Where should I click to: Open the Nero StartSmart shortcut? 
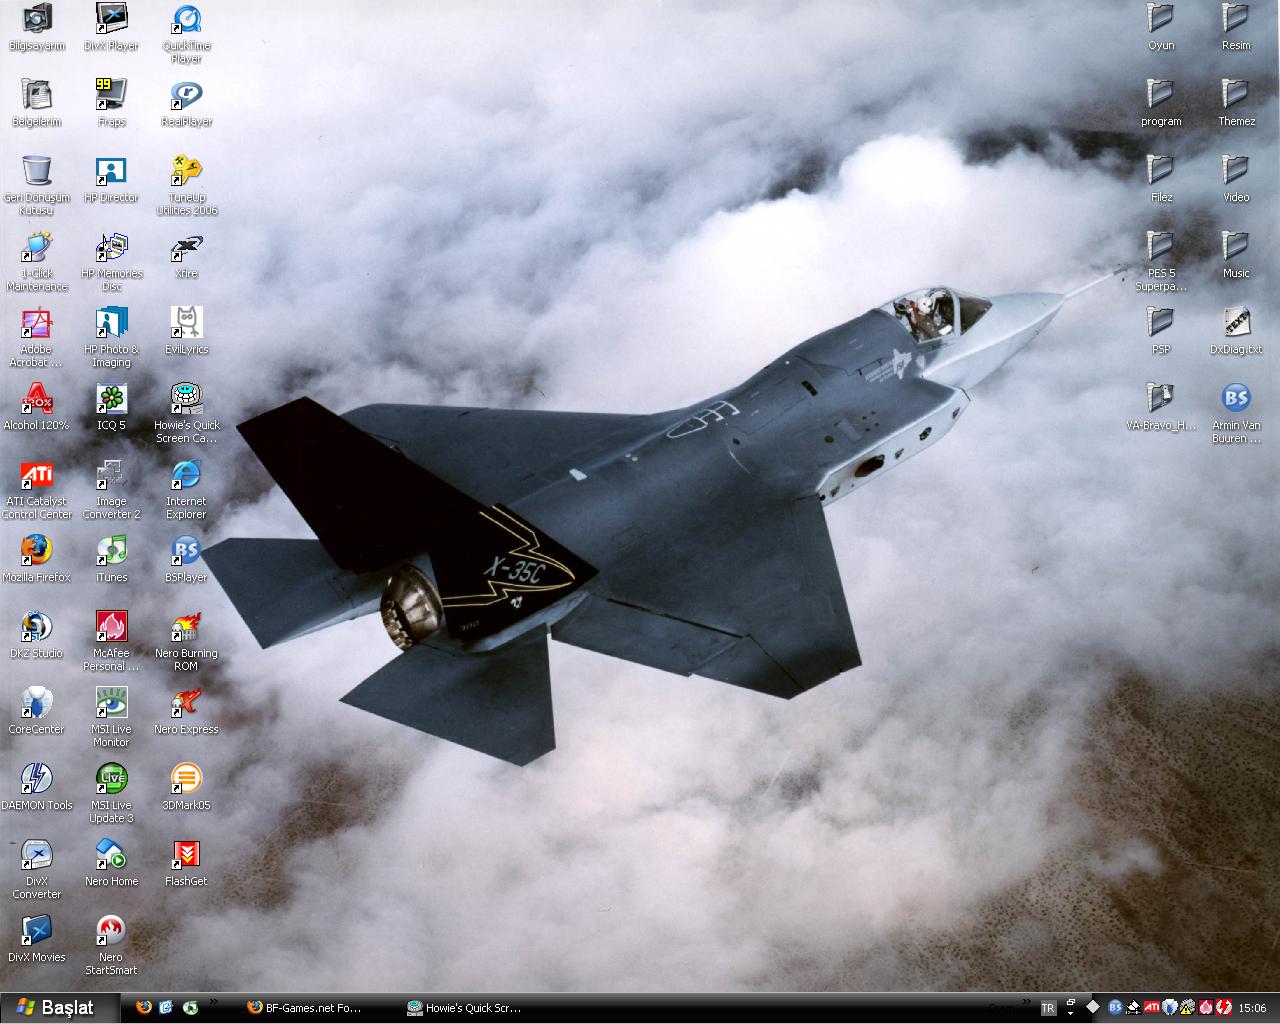click(111, 946)
